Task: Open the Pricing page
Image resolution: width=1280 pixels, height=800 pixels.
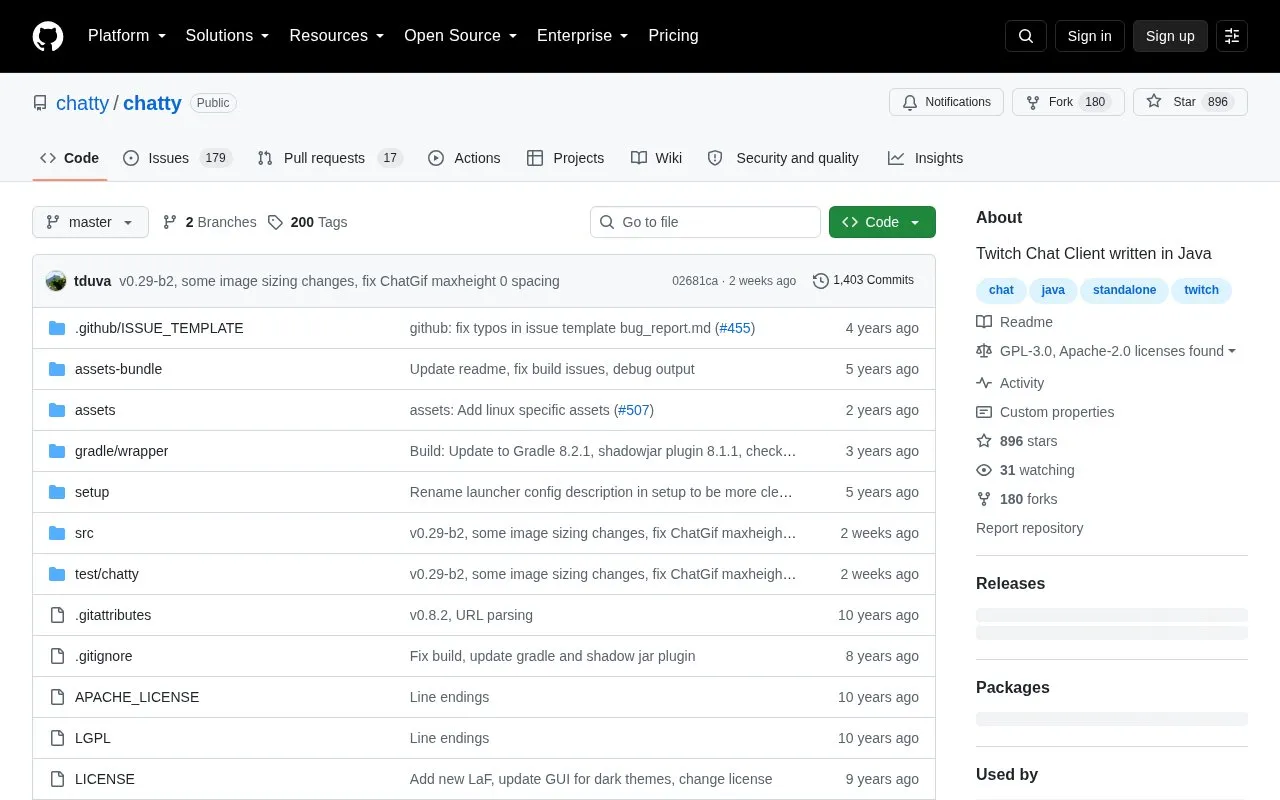Action: pyautogui.click(x=673, y=36)
